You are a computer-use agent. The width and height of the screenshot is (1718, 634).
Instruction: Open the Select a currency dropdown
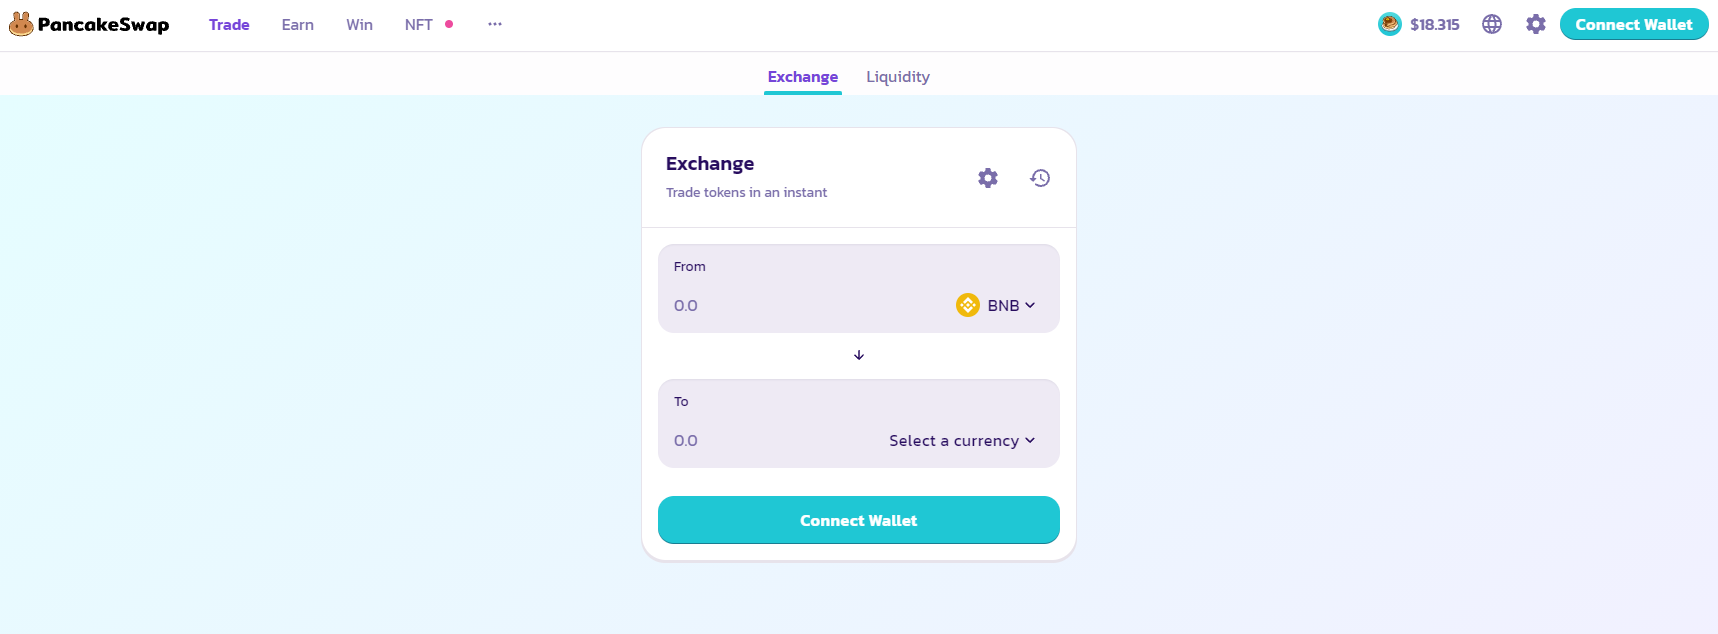tap(962, 441)
